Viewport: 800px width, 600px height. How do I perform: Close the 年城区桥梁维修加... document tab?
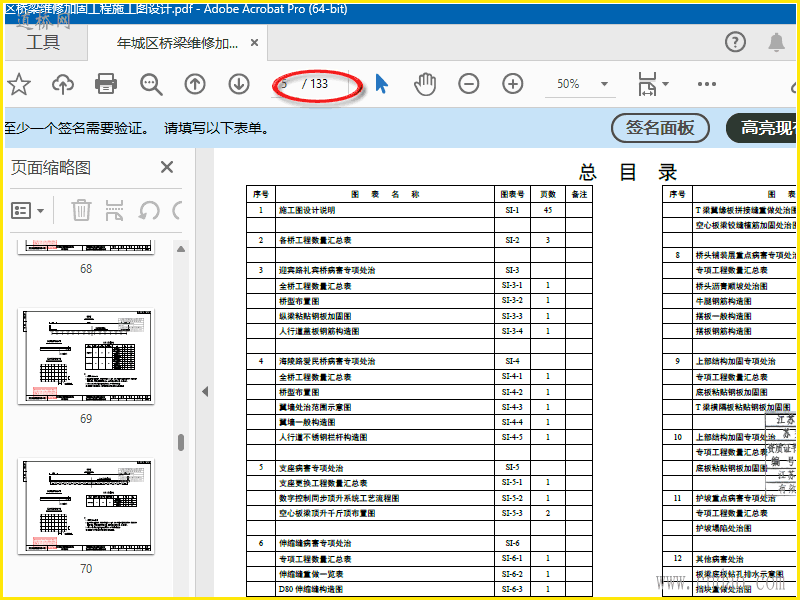pos(254,43)
